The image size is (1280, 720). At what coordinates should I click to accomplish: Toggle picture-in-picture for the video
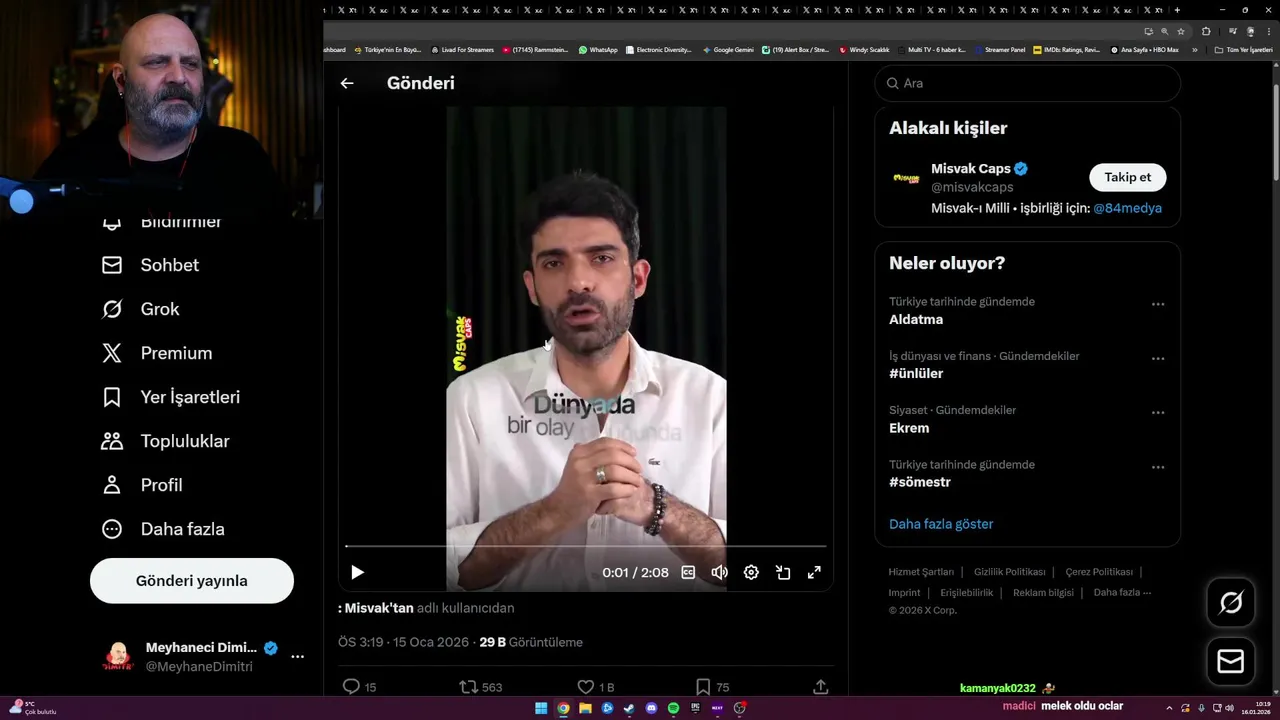point(783,572)
